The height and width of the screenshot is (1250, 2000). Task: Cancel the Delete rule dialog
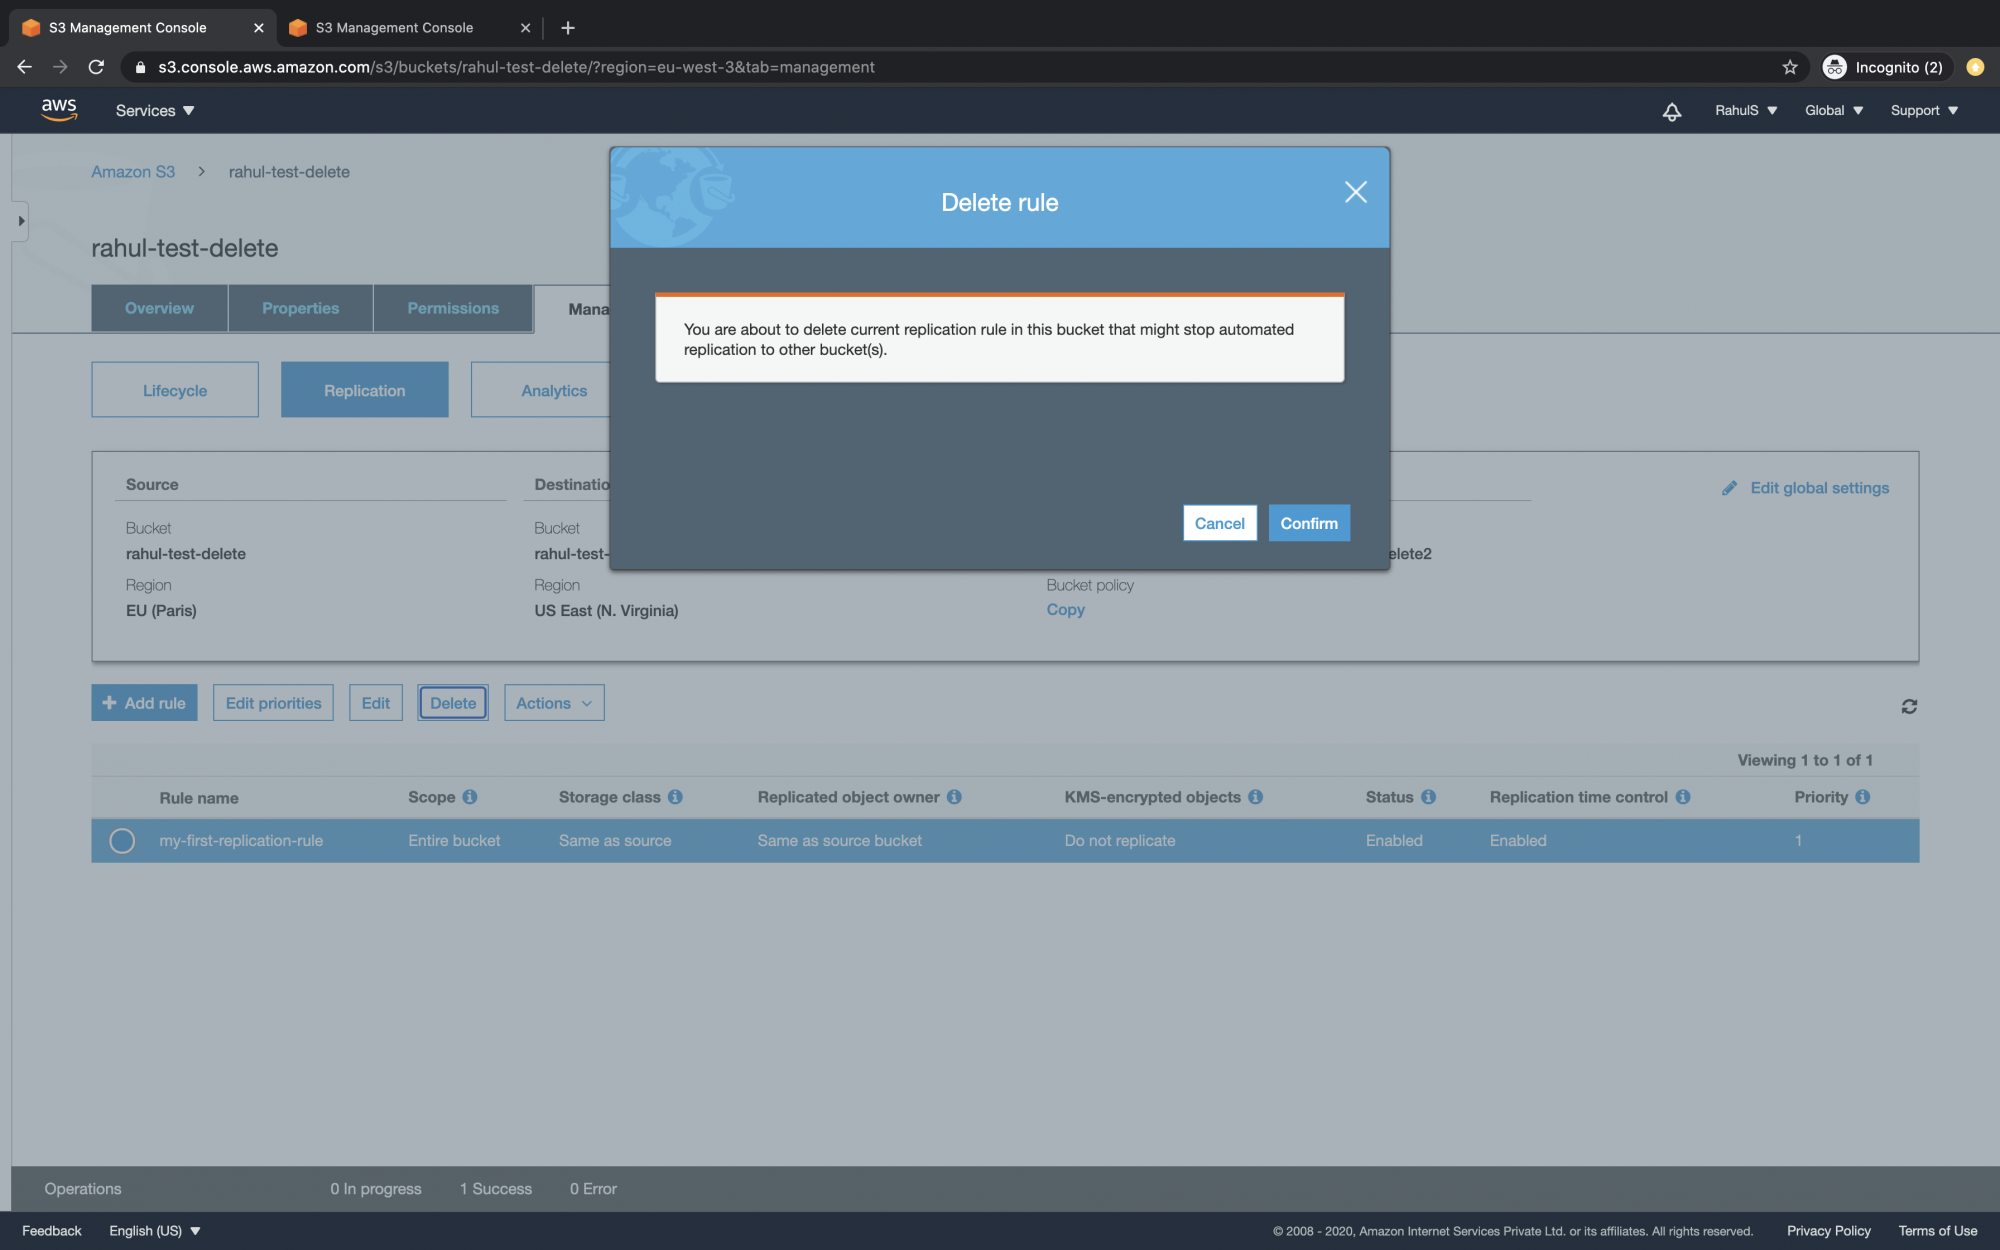1219,523
